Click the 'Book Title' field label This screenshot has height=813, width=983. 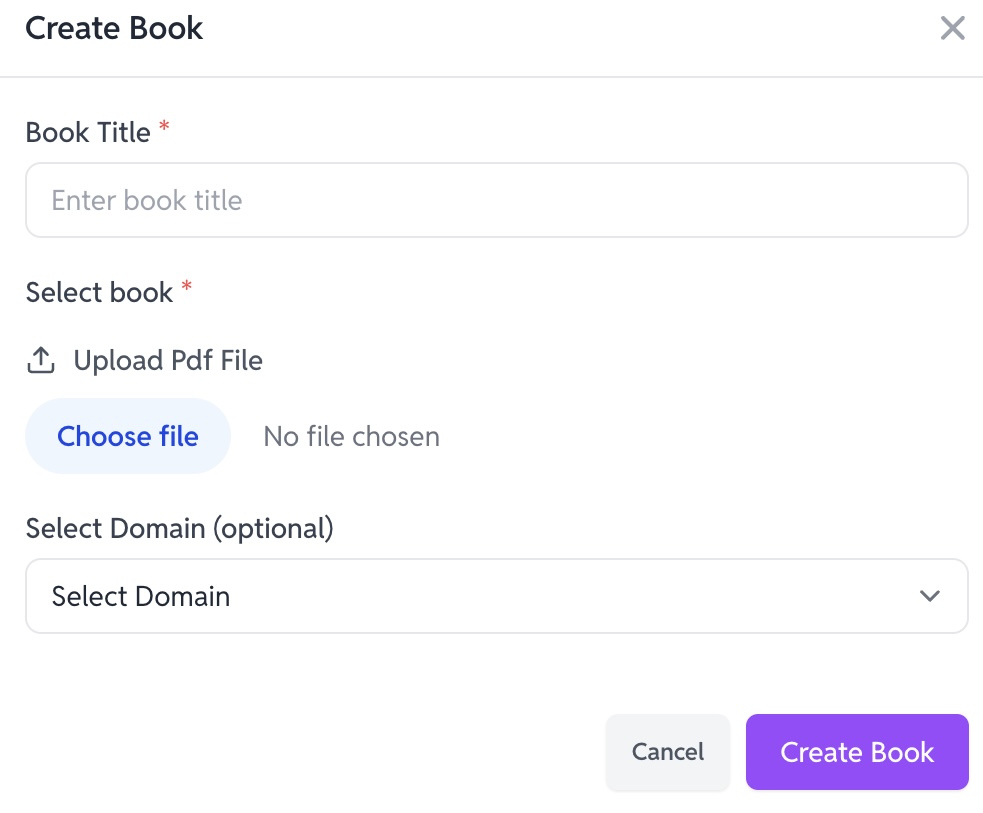pos(88,132)
